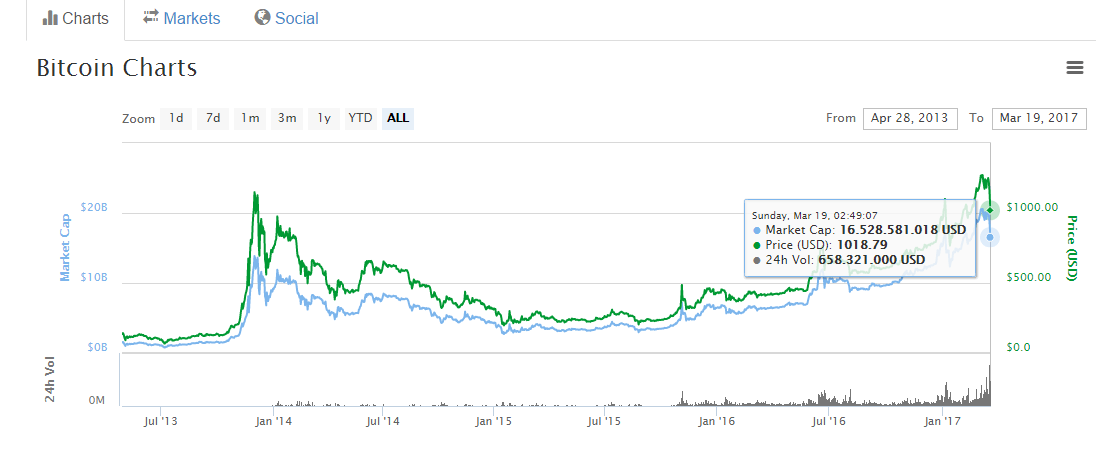Click the globe icon beside Social
This screenshot has width=1119, height=458.
263,17
